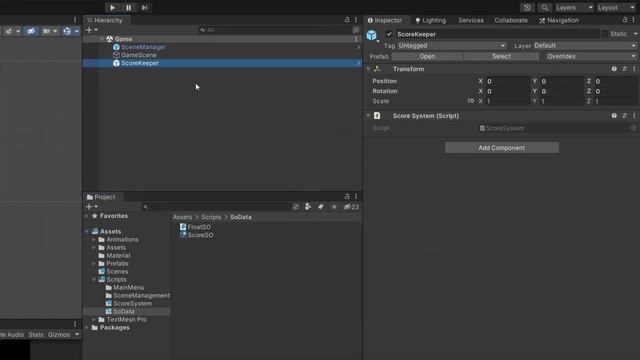Toggle the constrained proportions scale link
Image resolution: width=640 pixels, height=360 pixels.
point(471,101)
